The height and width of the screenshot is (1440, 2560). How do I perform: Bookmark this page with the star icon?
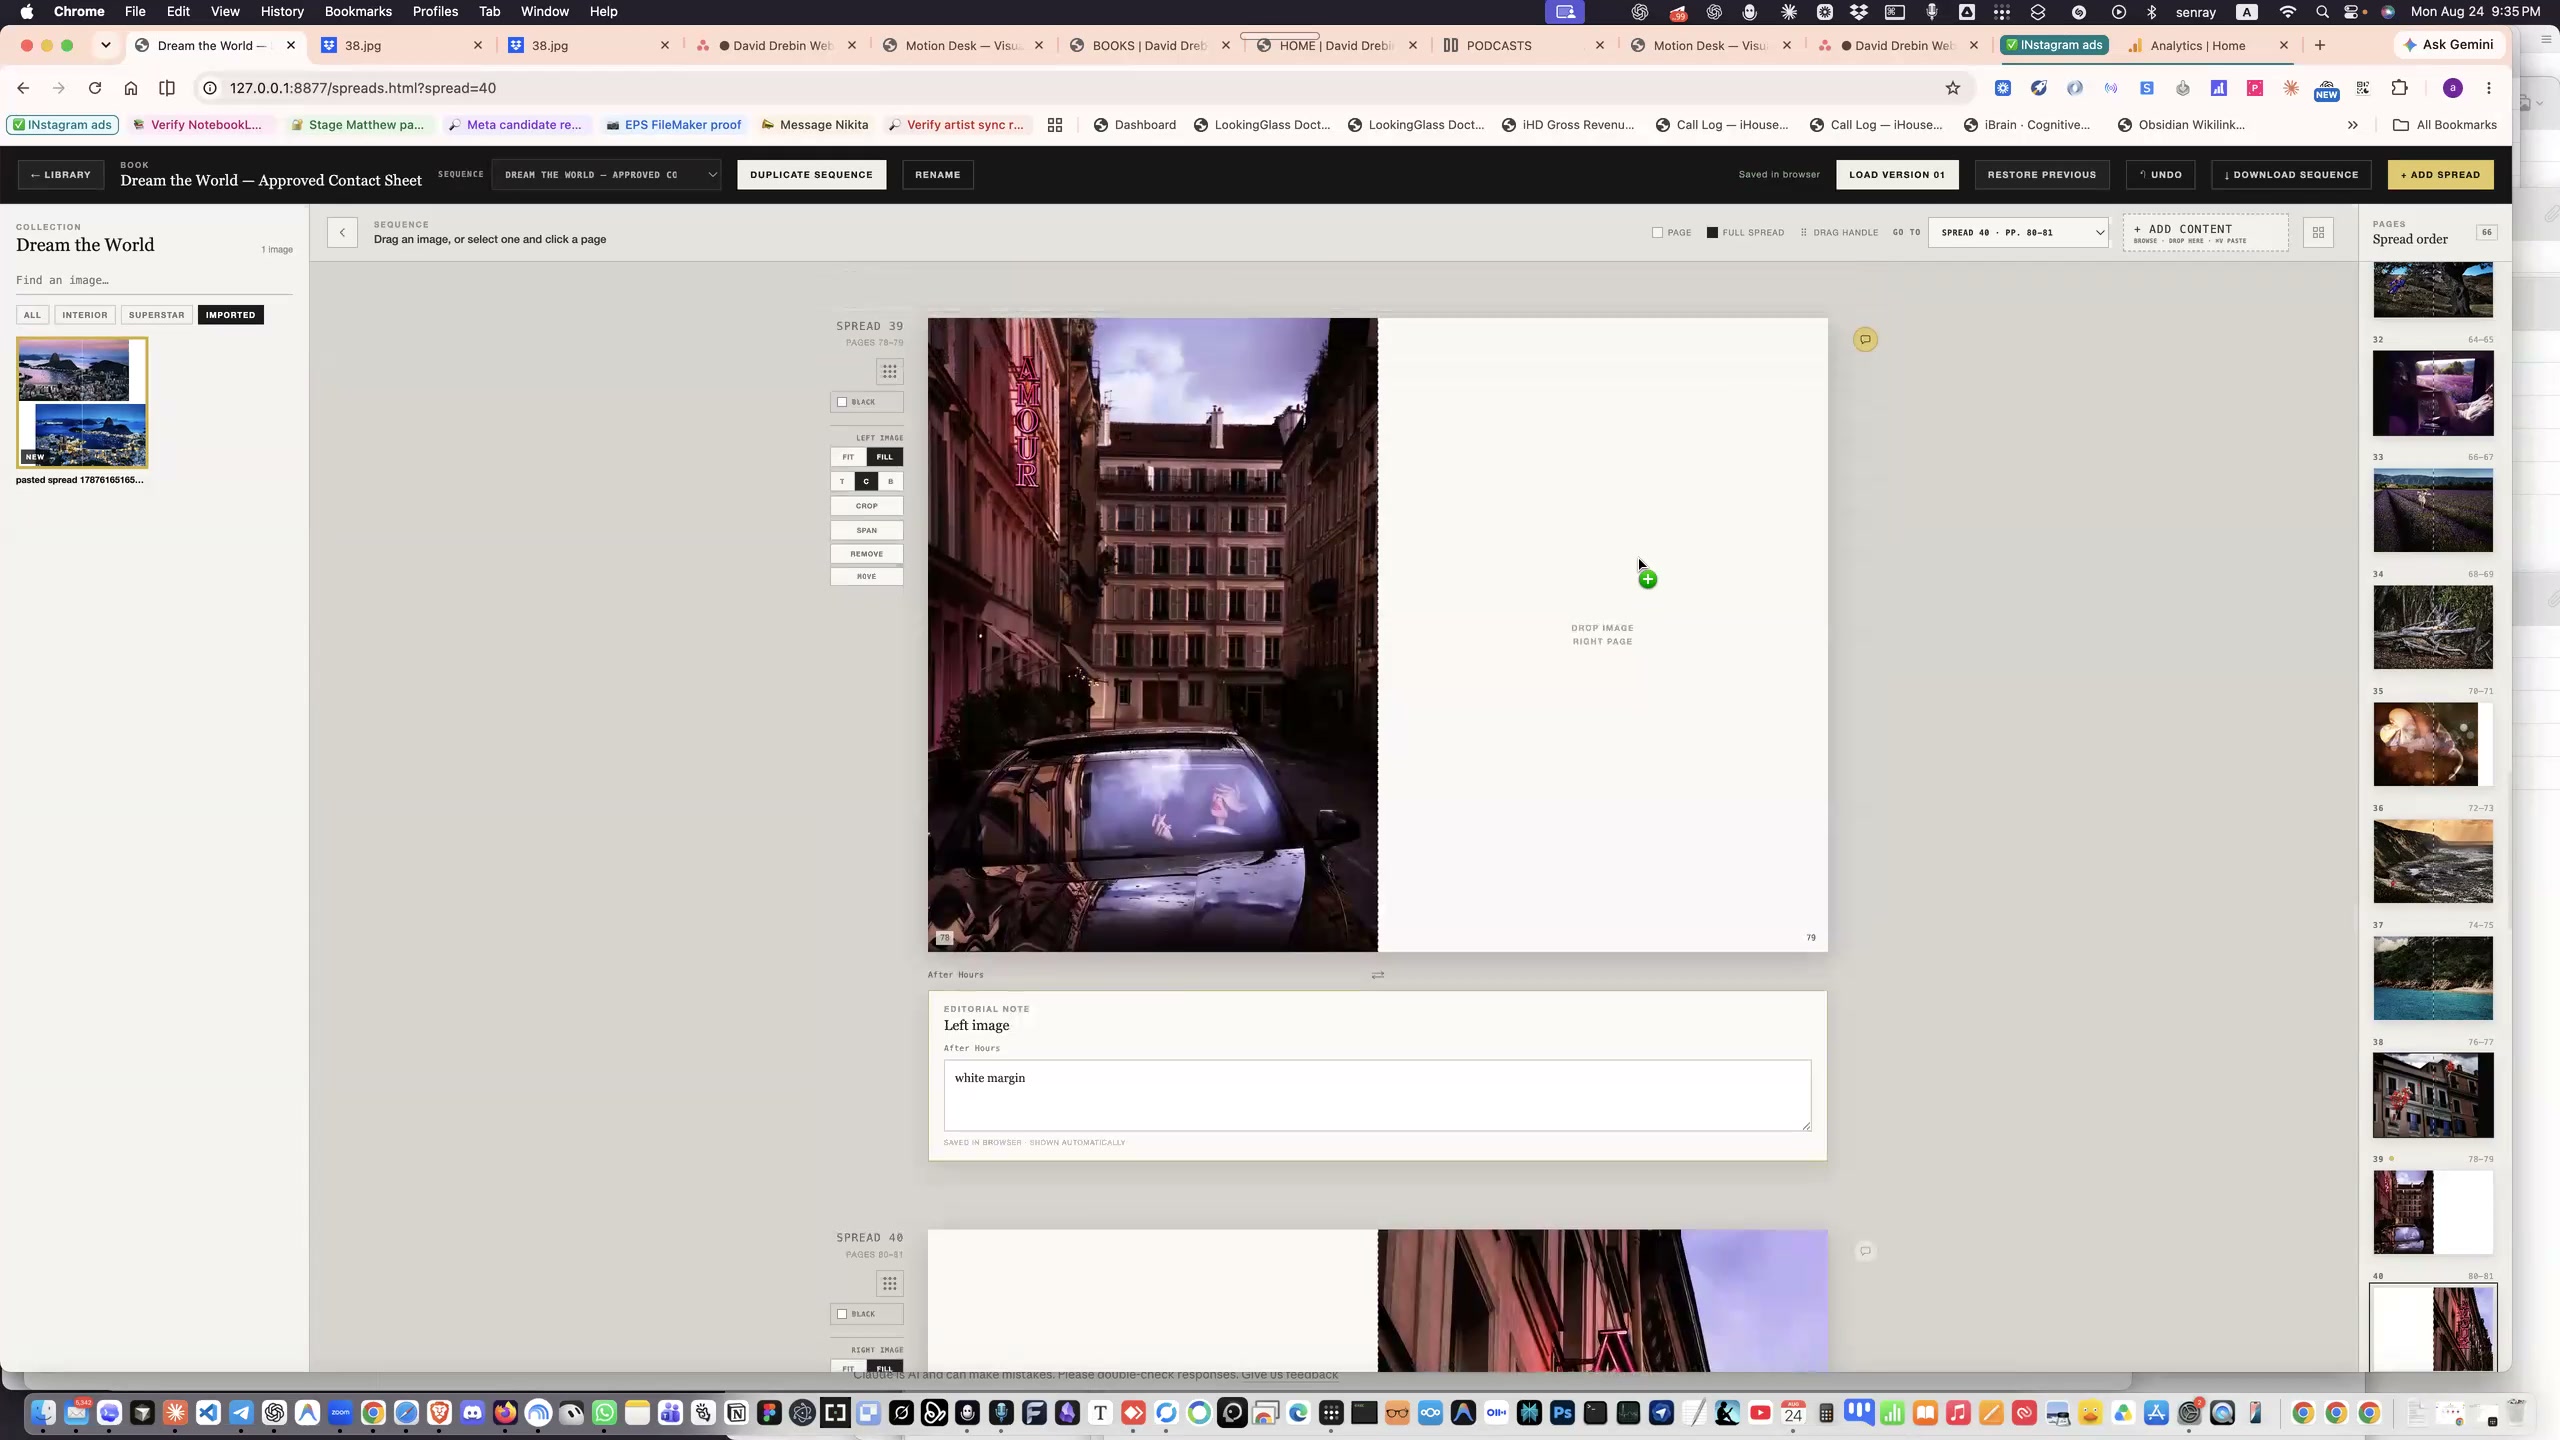pos(1953,88)
